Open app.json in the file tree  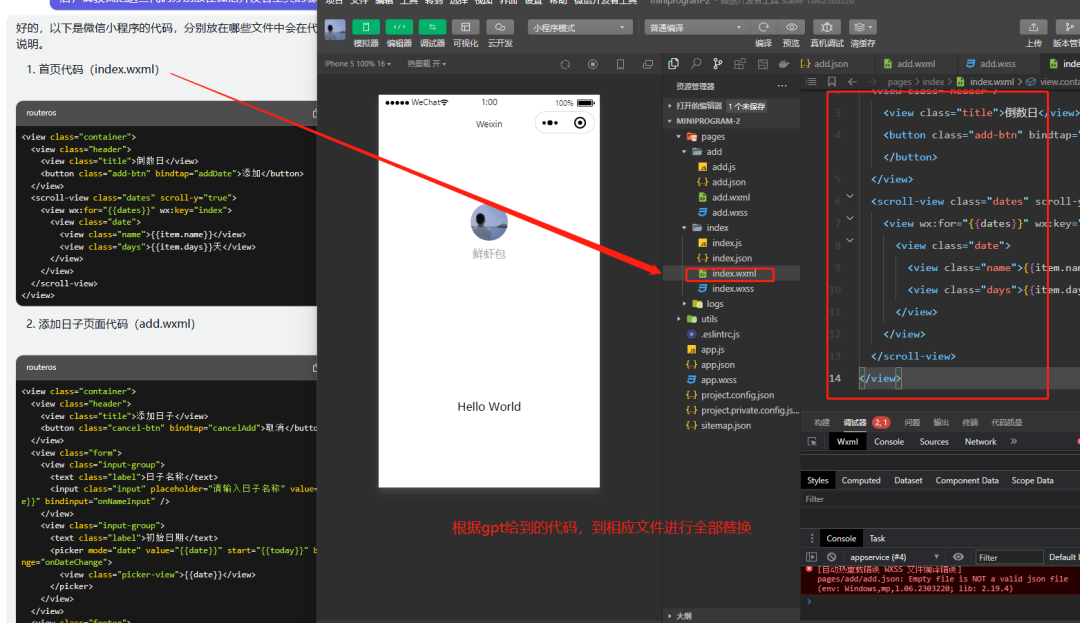tap(717, 365)
